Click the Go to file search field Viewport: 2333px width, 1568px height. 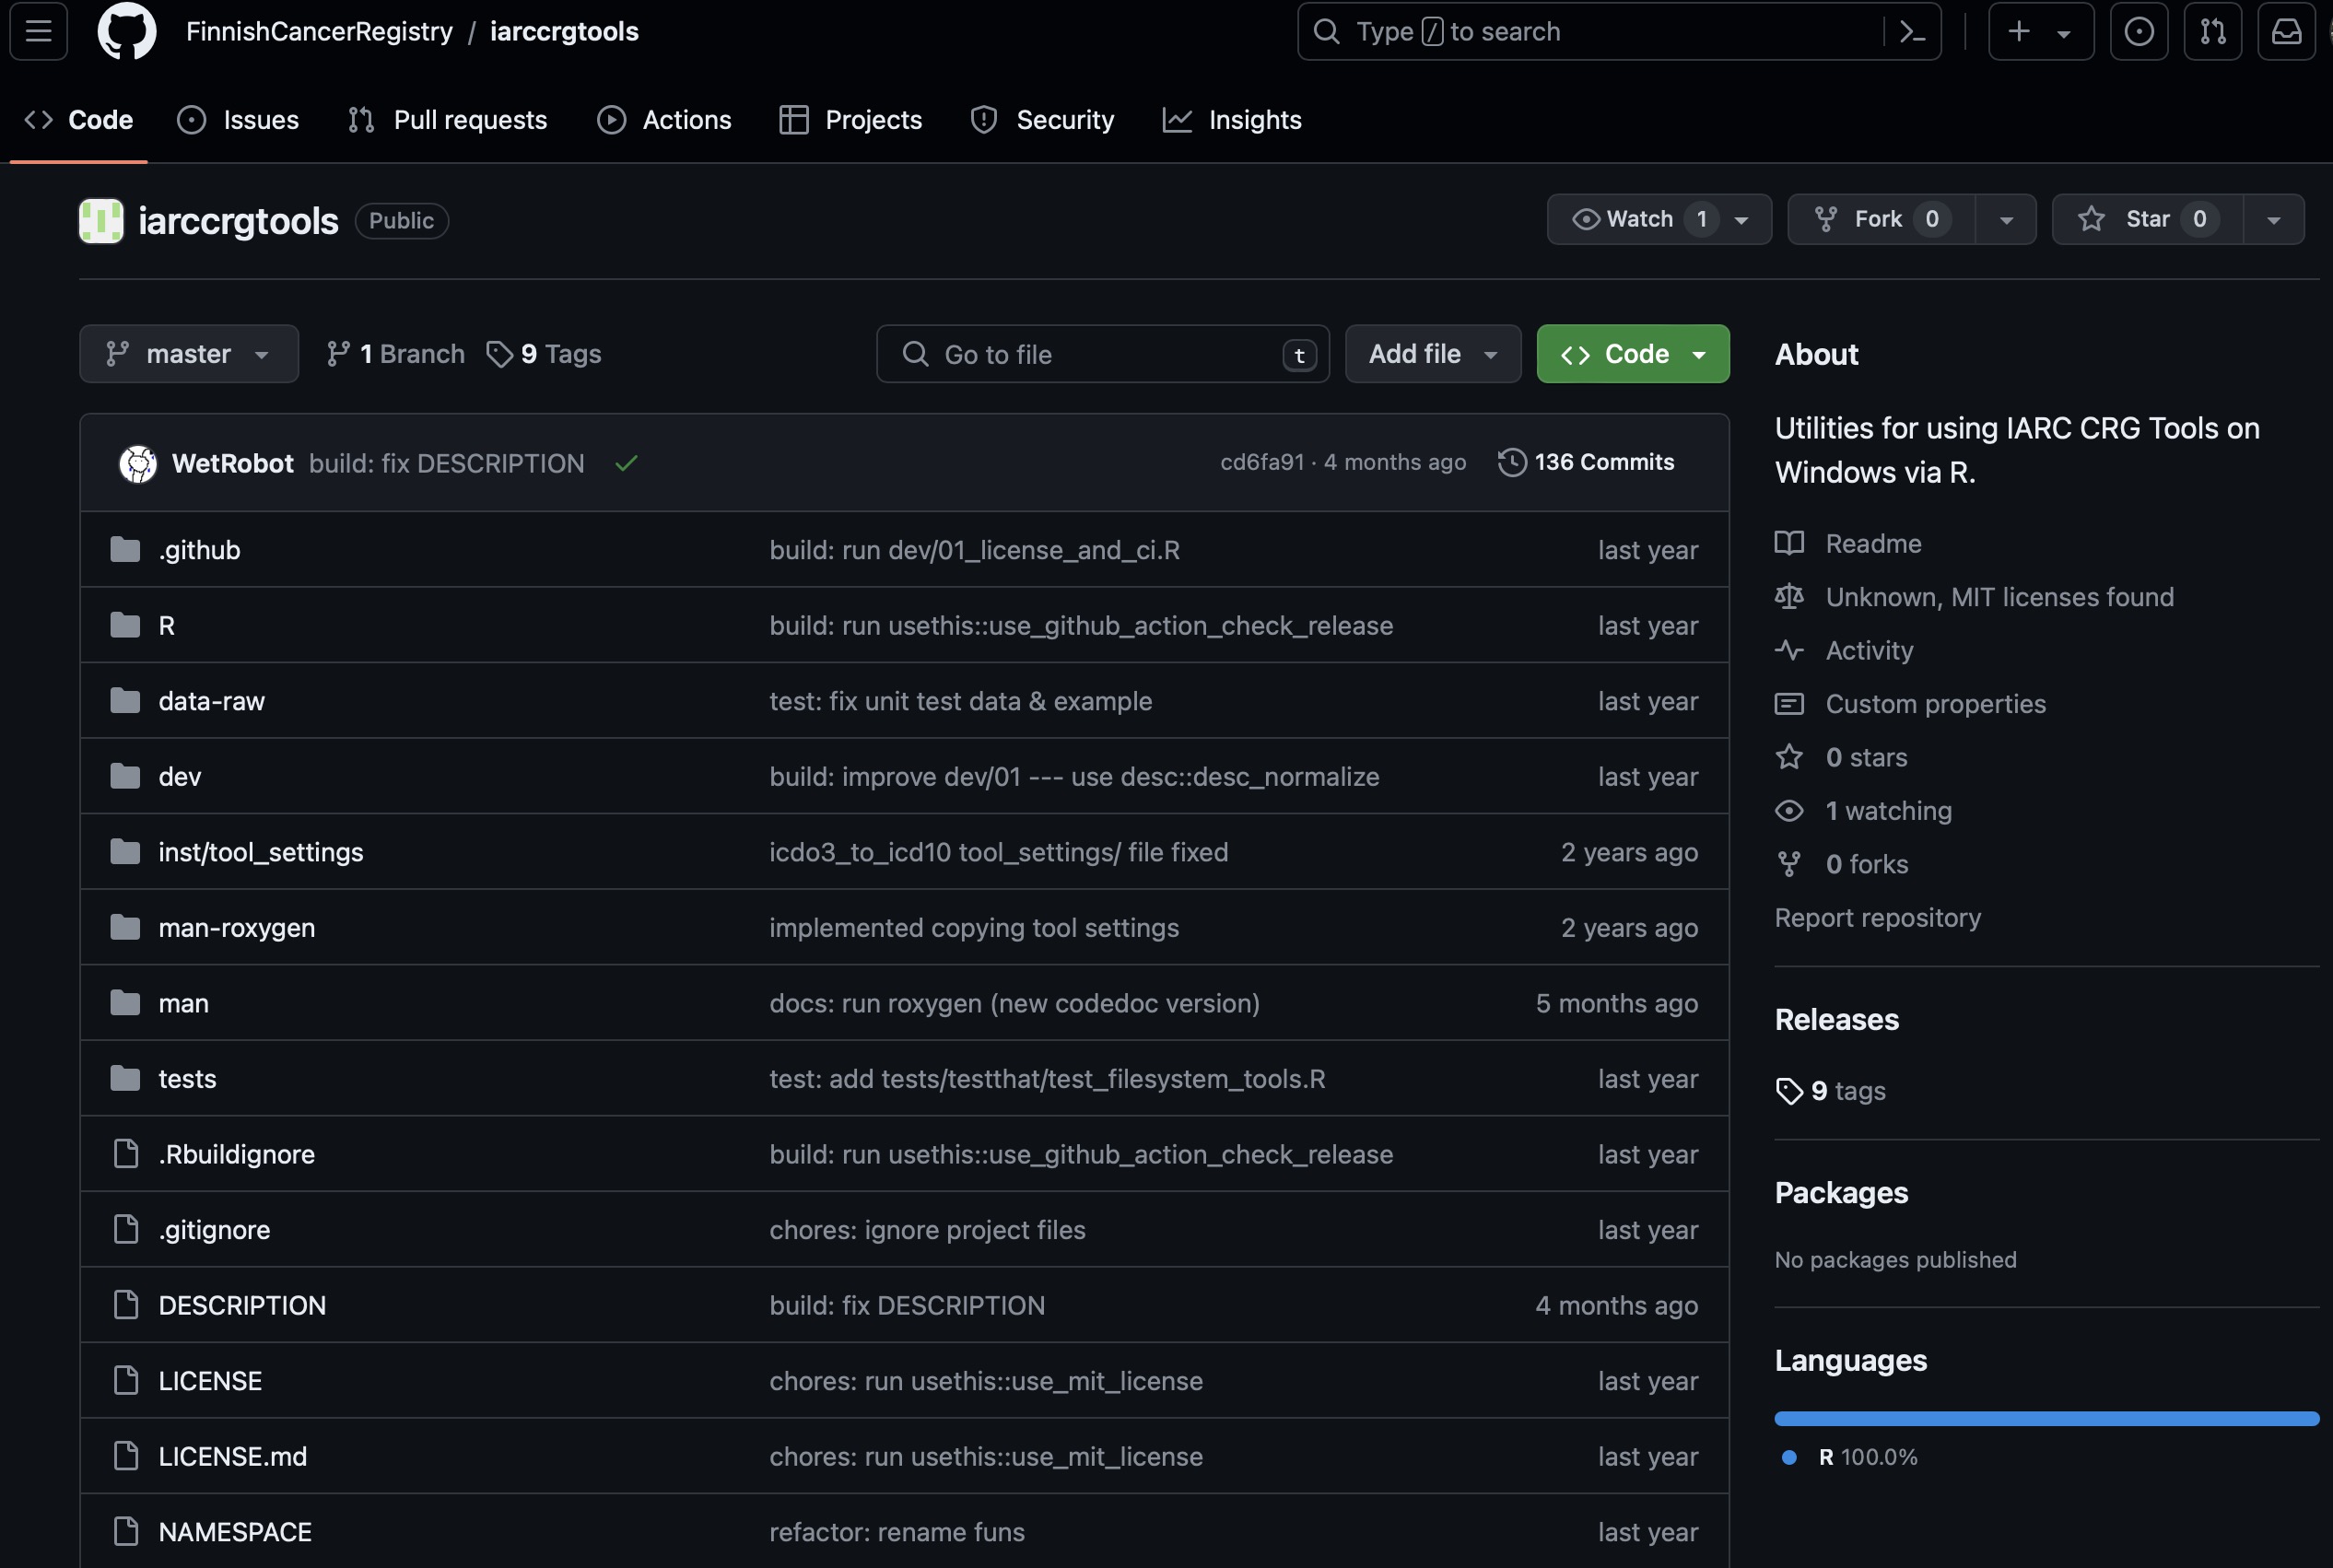coord(1103,354)
